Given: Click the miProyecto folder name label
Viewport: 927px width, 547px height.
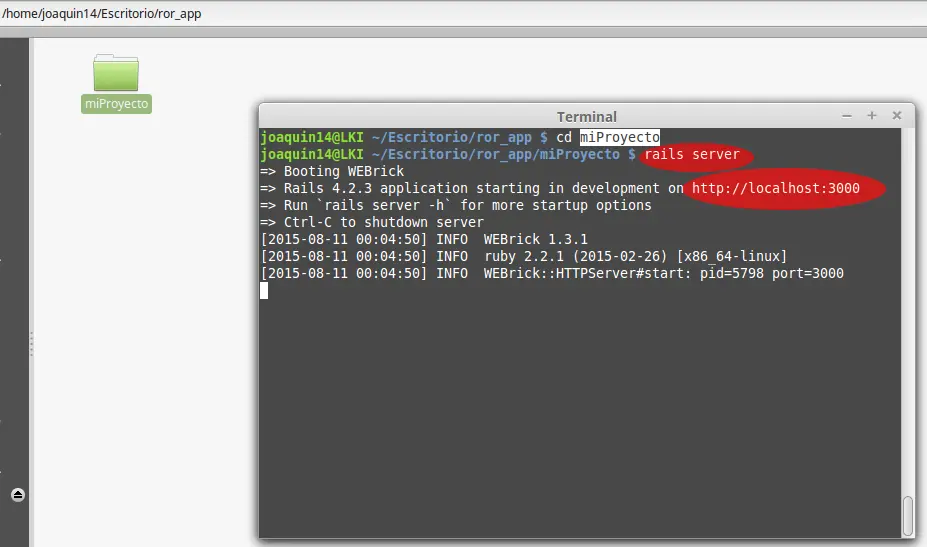Looking at the screenshot, I should point(116,104).
